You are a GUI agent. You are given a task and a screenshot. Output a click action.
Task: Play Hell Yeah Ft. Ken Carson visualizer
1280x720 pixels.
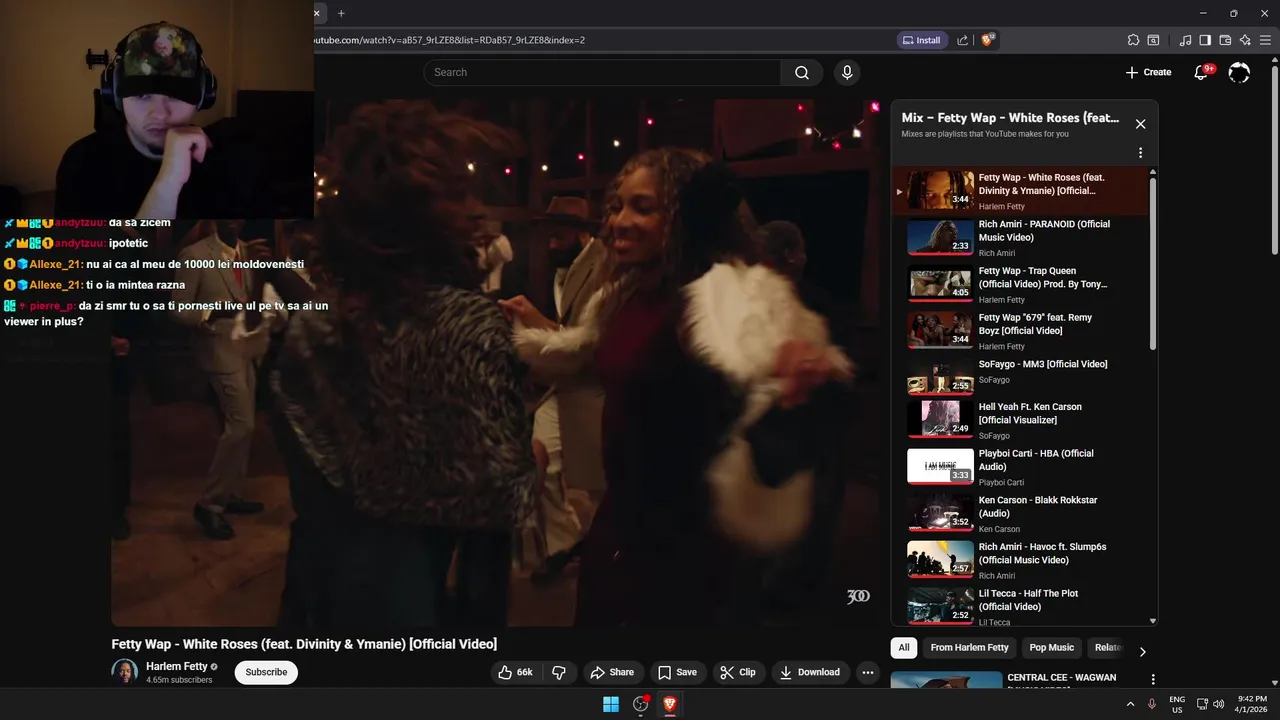(x=1022, y=420)
